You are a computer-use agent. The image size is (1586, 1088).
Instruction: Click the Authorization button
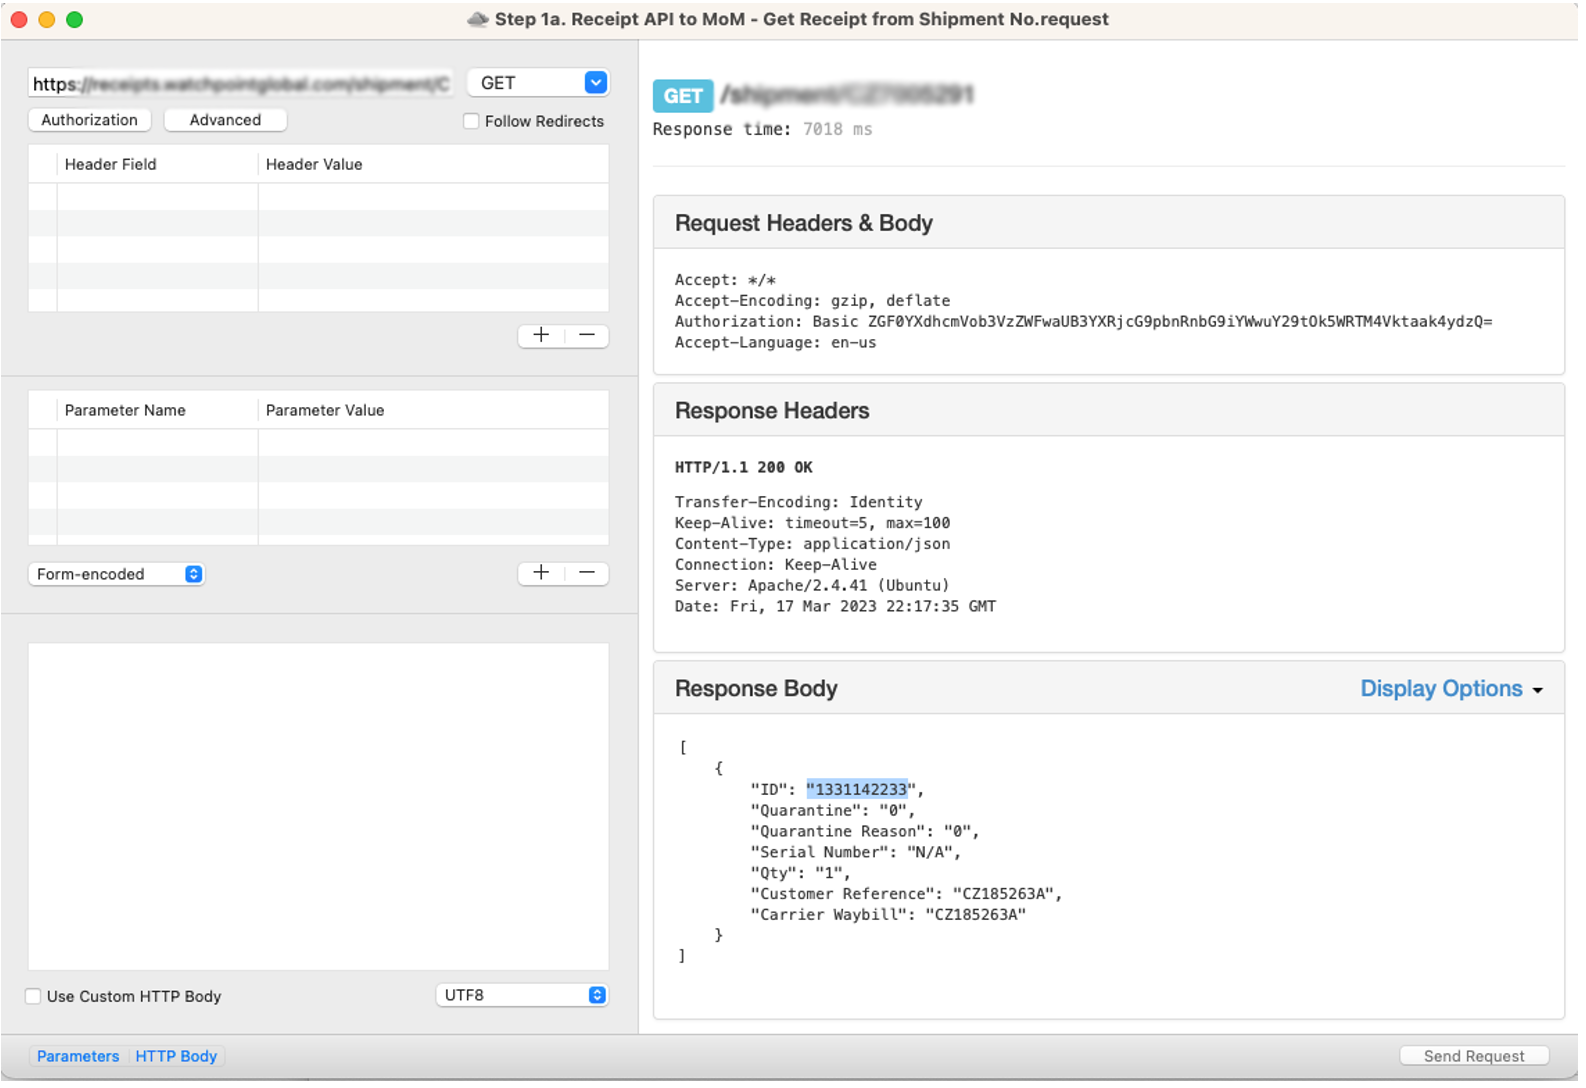pos(90,120)
